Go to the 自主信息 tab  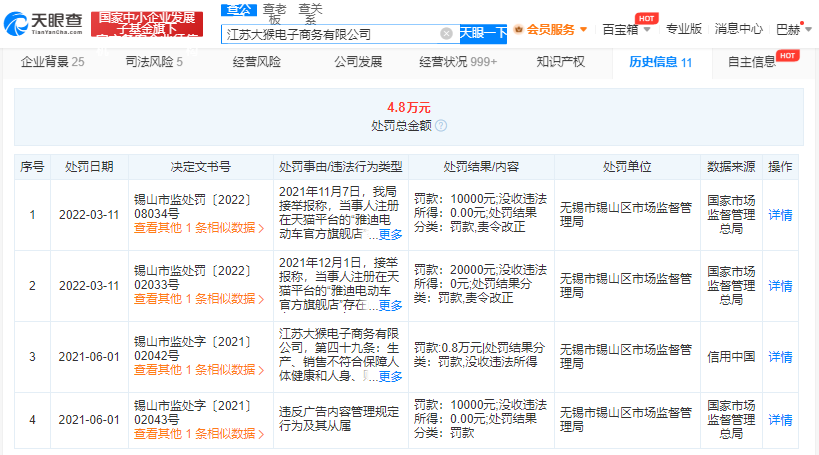click(751, 62)
